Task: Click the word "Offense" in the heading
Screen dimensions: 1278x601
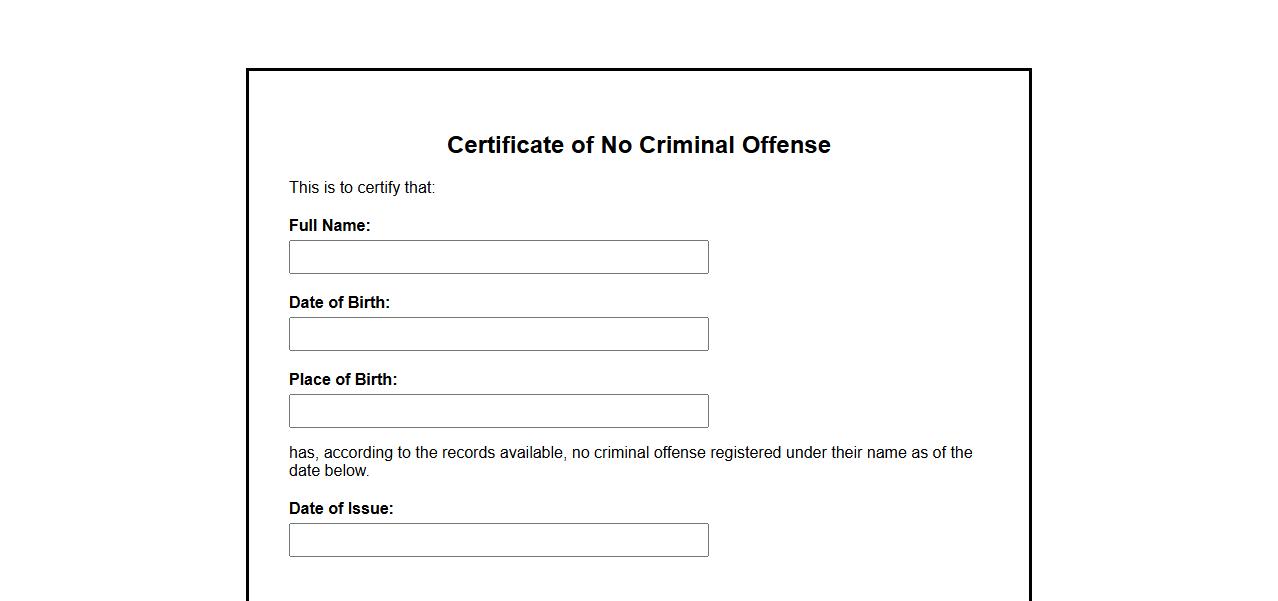Action: coord(786,145)
